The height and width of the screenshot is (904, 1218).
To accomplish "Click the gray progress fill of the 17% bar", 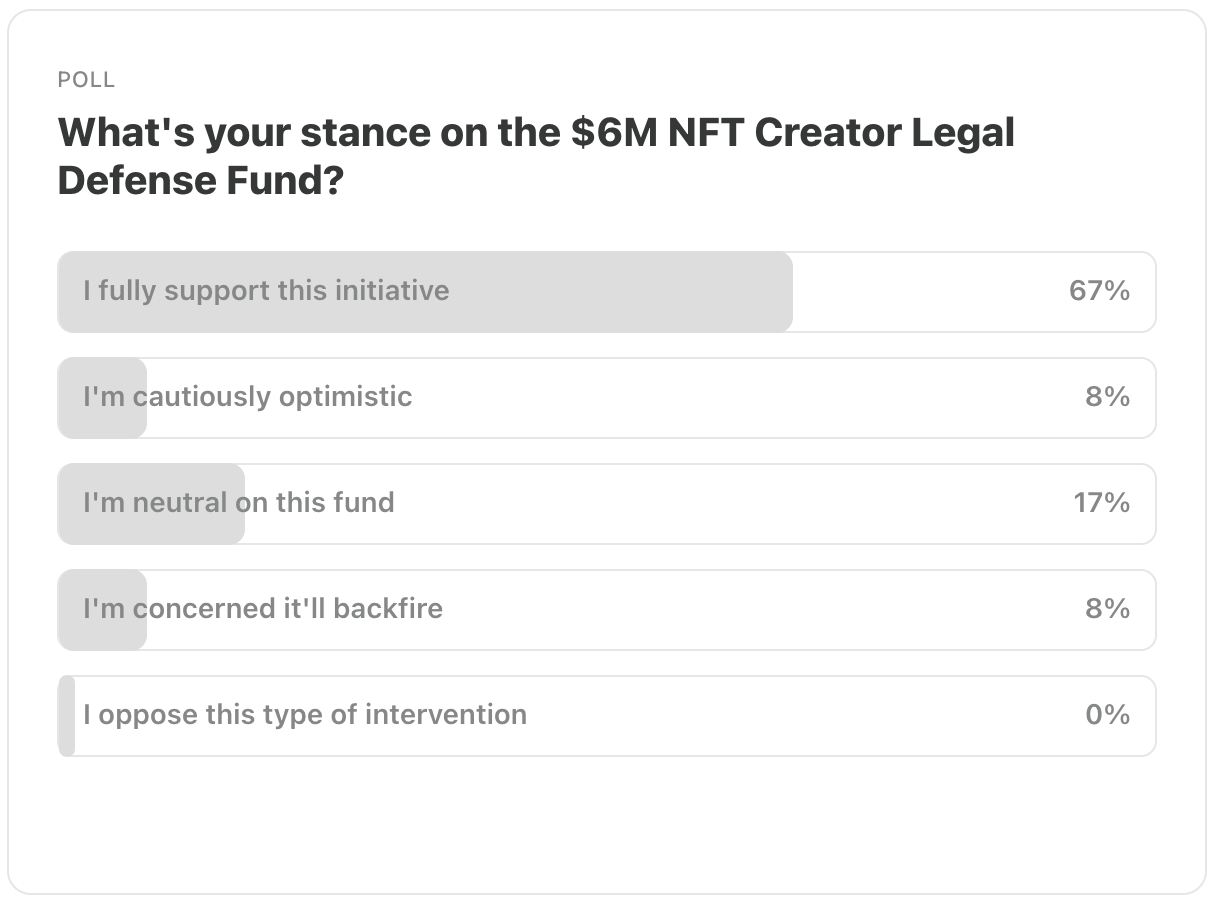I will tap(151, 504).
